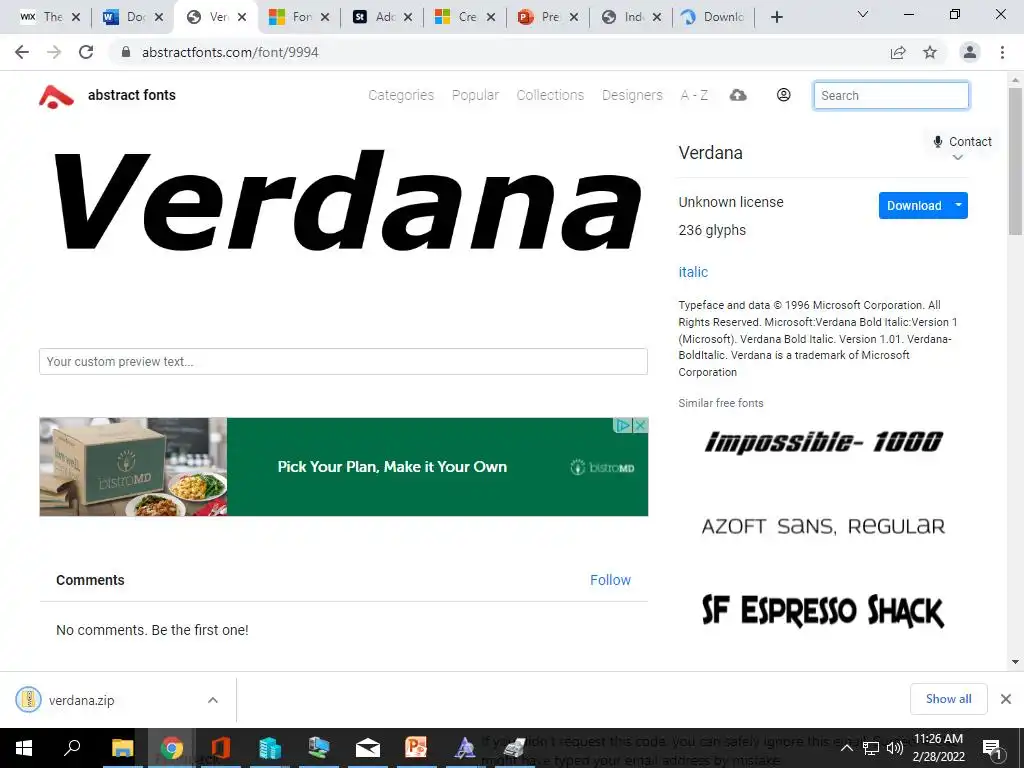This screenshot has height=768, width=1024.
Task: Click the Chrome icon in the taskbar
Action: (172, 748)
